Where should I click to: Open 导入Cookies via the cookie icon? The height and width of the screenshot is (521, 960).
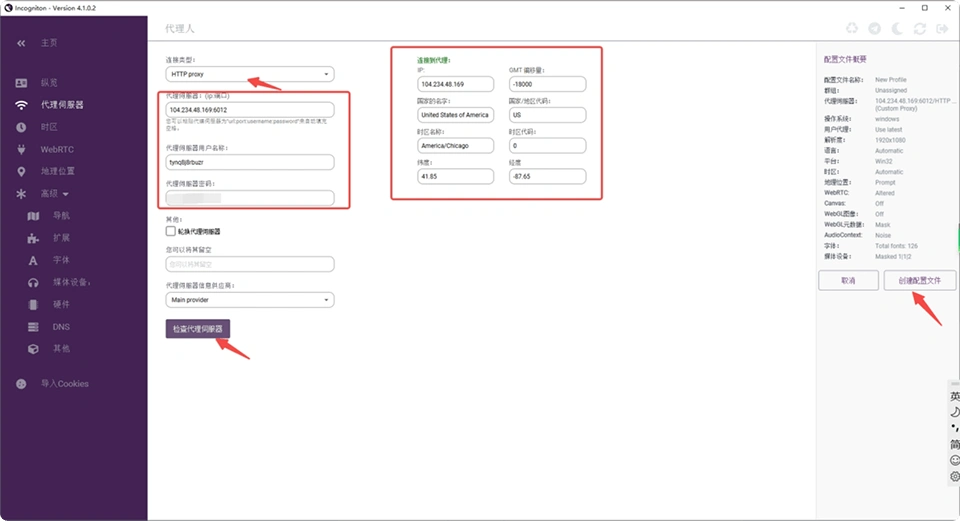[21, 384]
